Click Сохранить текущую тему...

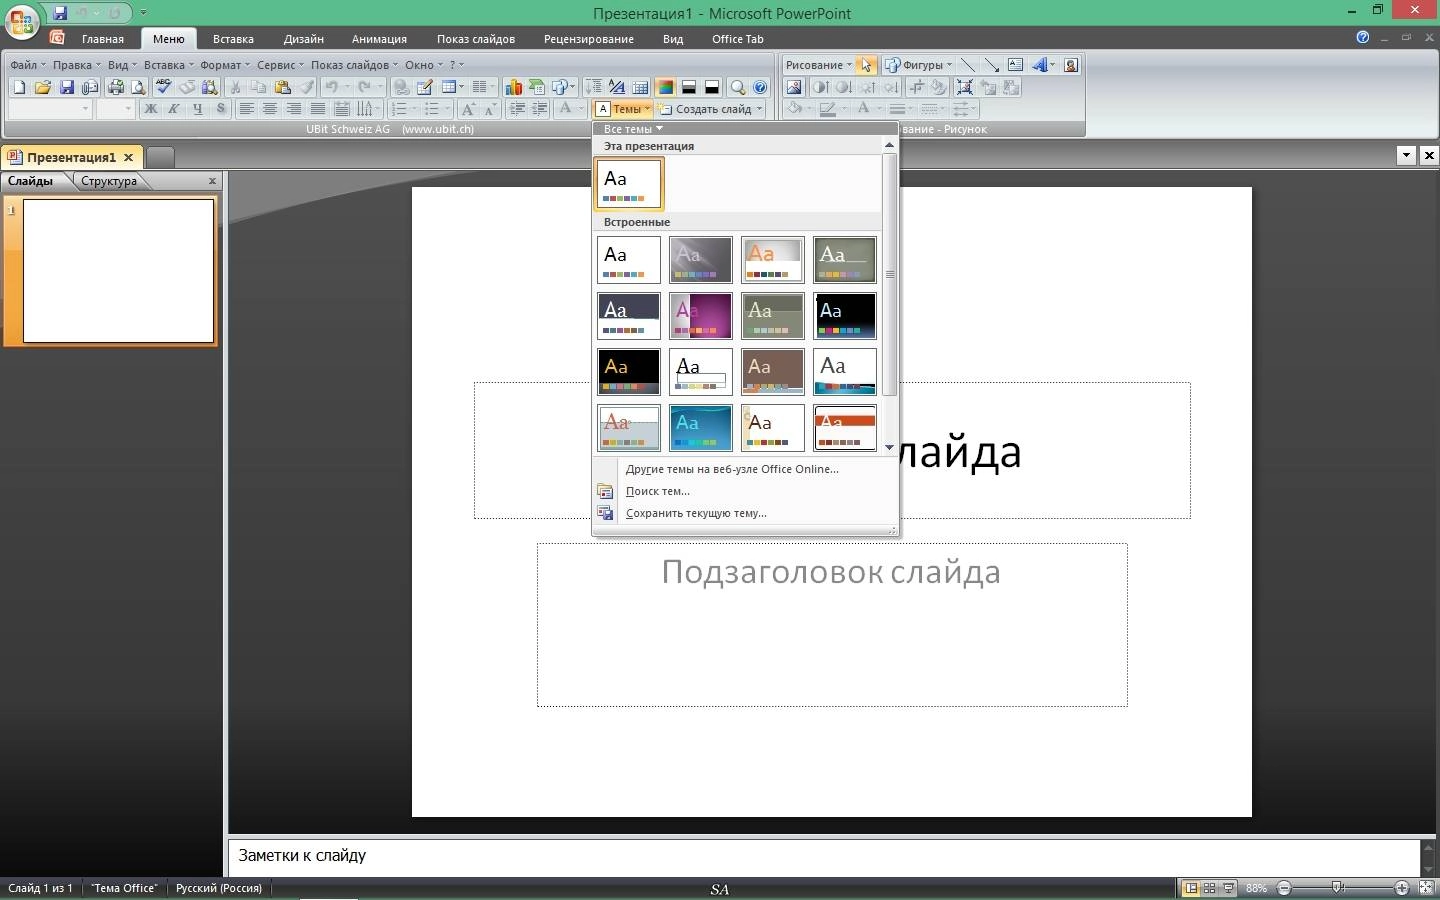(696, 513)
